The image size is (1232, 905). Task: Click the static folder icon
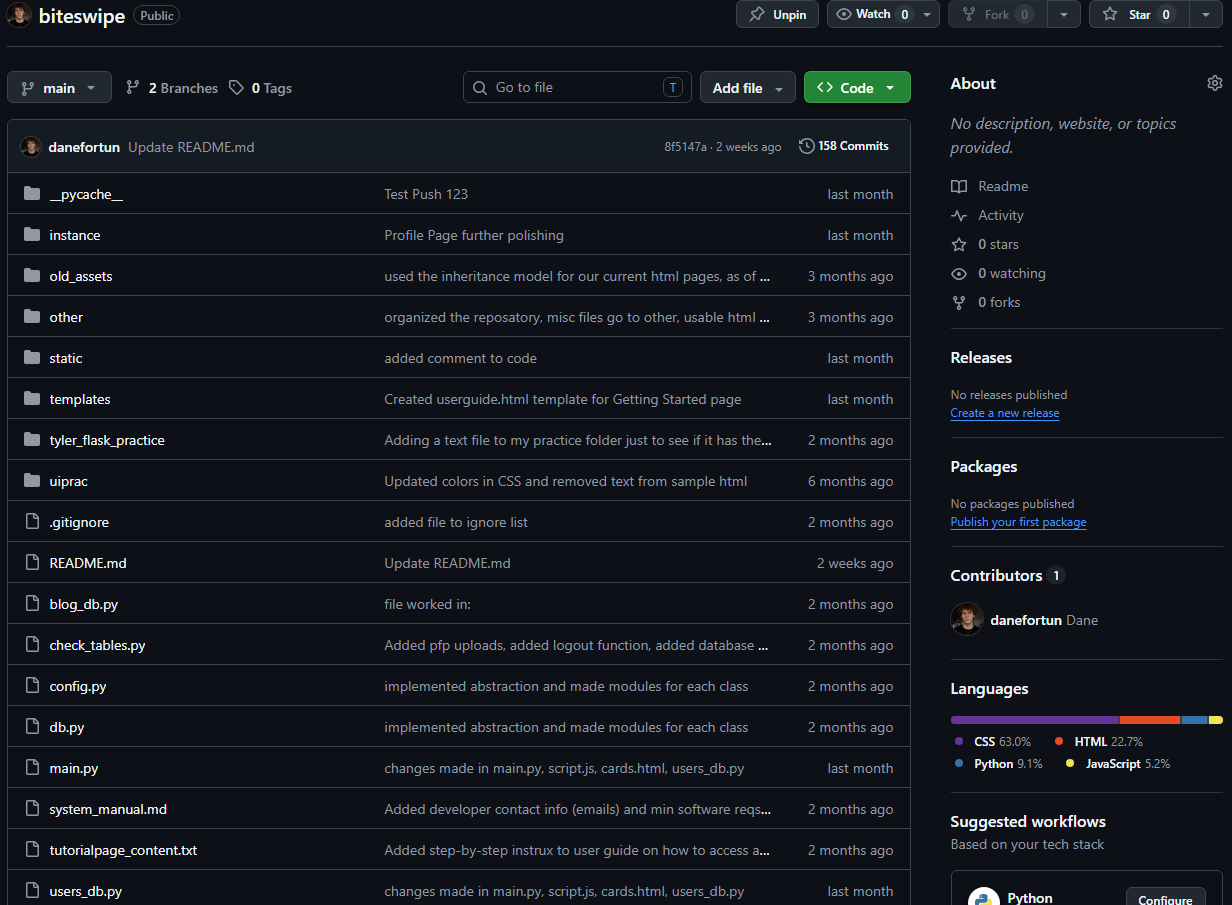tap(32, 358)
